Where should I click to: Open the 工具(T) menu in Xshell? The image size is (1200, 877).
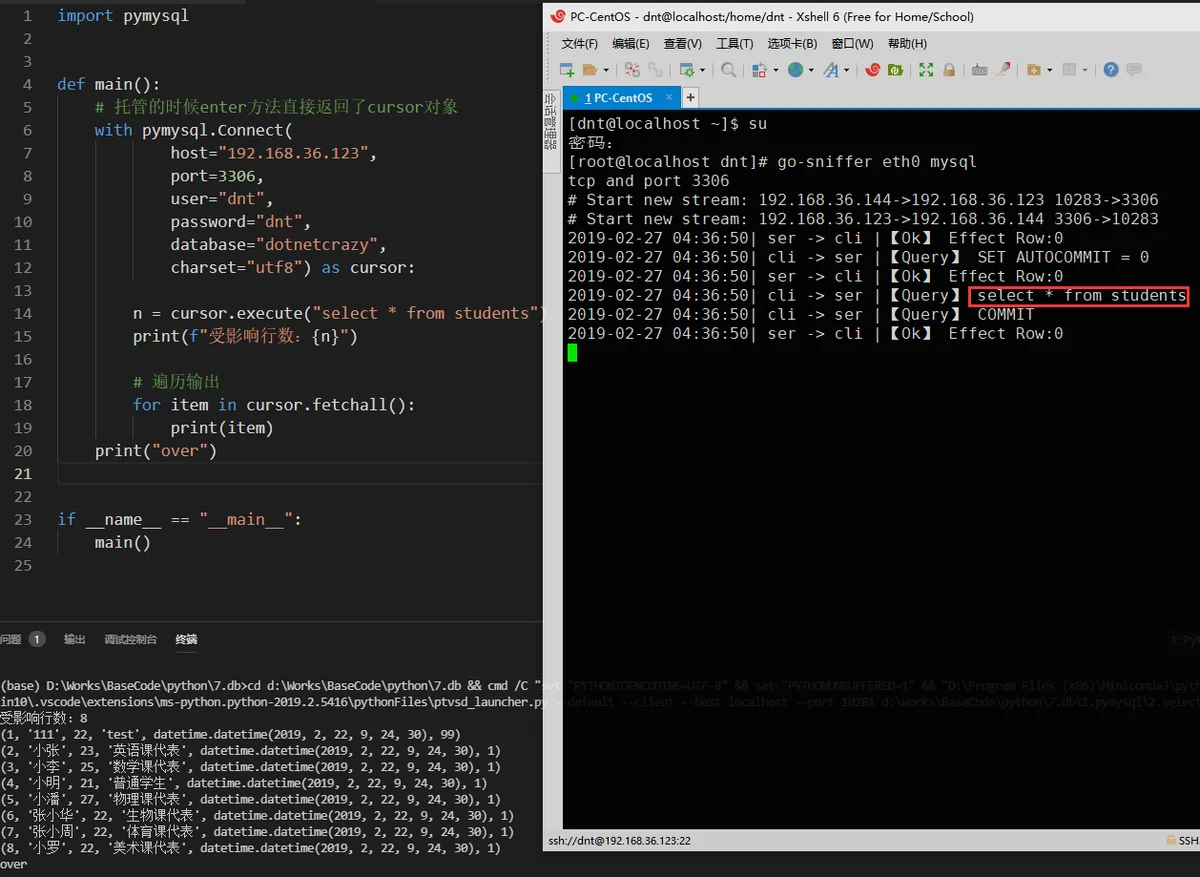pyautogui.click(x=735, y=44)
